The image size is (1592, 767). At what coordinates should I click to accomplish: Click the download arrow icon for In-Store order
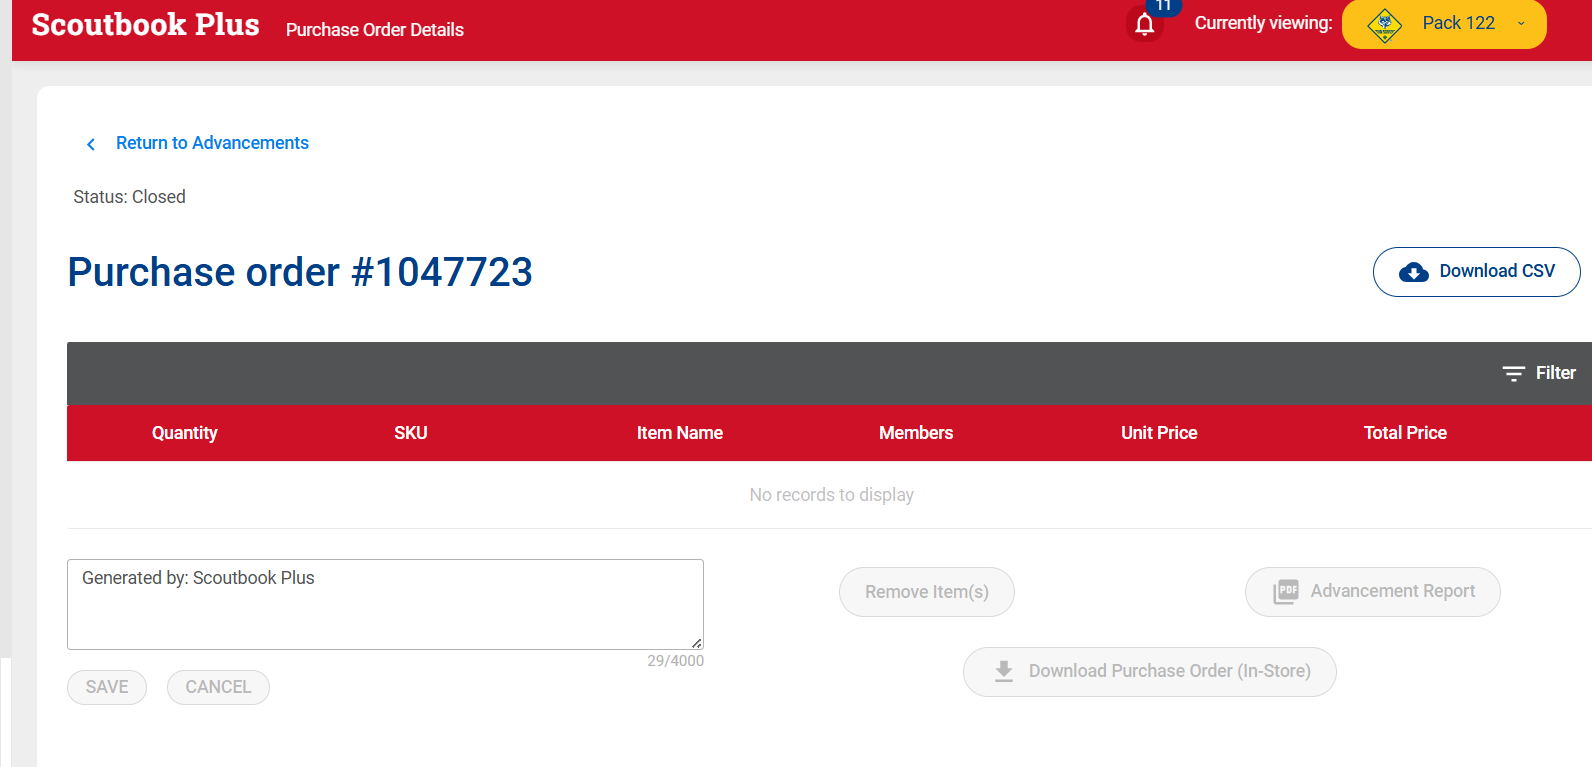pos(1004,671)
